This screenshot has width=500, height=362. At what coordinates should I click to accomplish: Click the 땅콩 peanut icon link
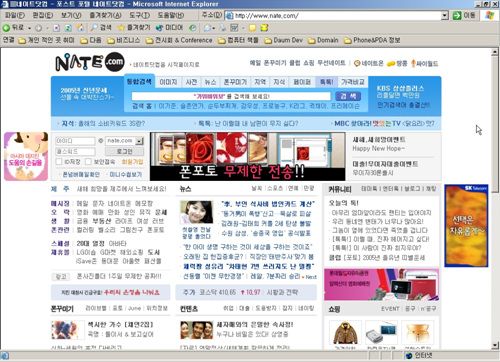pyautogui.click(x=397, y=63)
